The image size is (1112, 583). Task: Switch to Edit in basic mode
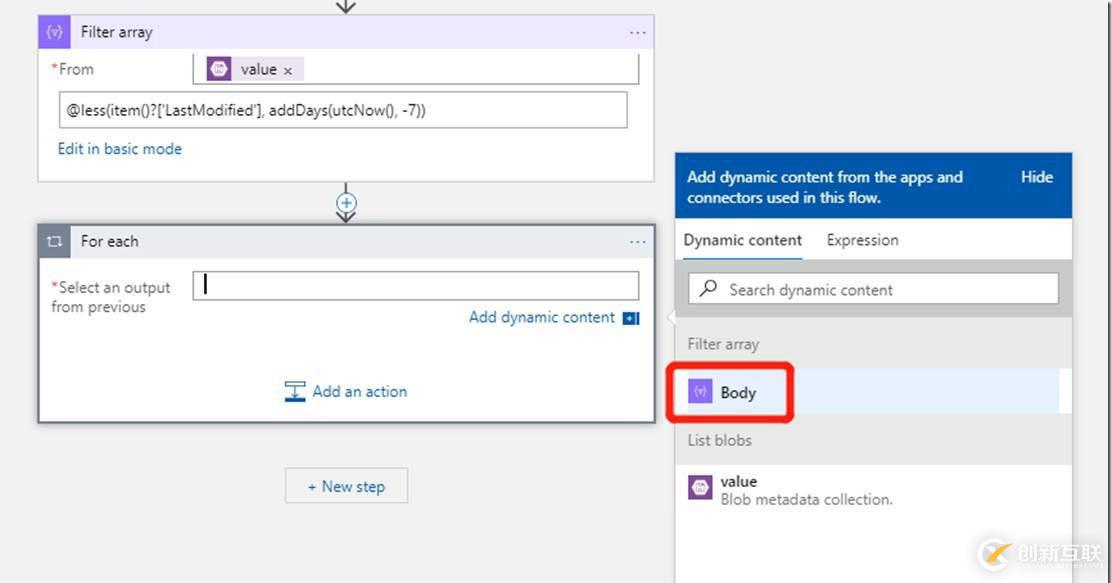coord(120,149)
